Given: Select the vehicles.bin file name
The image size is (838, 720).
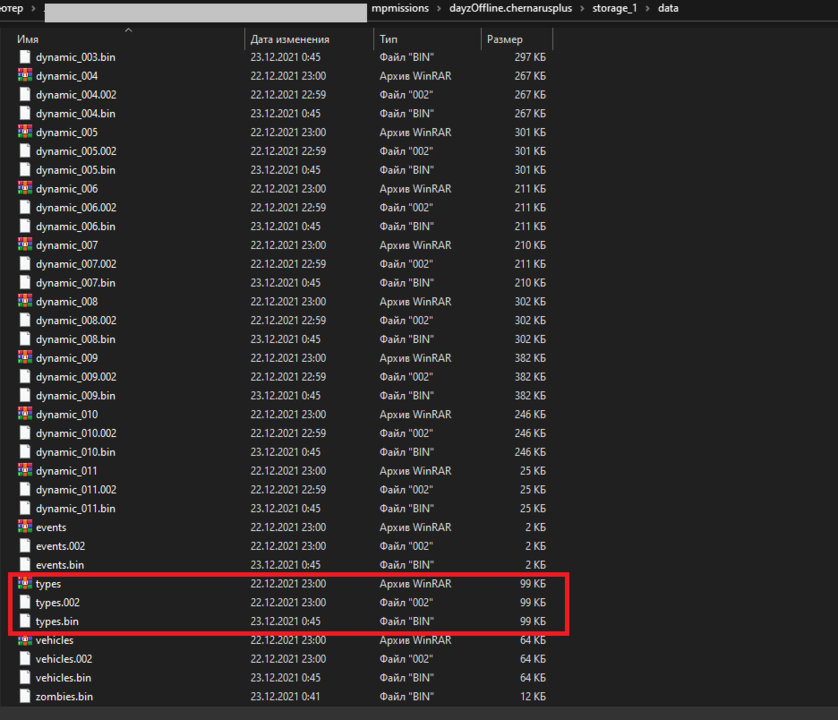Looking at the screenshot, I should click(x=64, y=678).
